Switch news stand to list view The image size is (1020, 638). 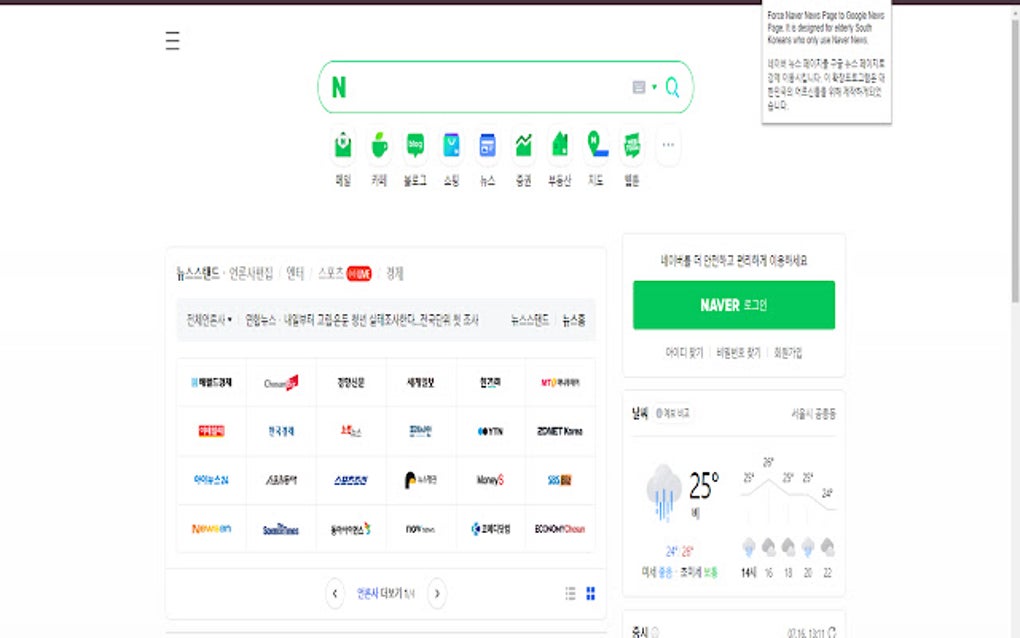click(x=570, y=593)
